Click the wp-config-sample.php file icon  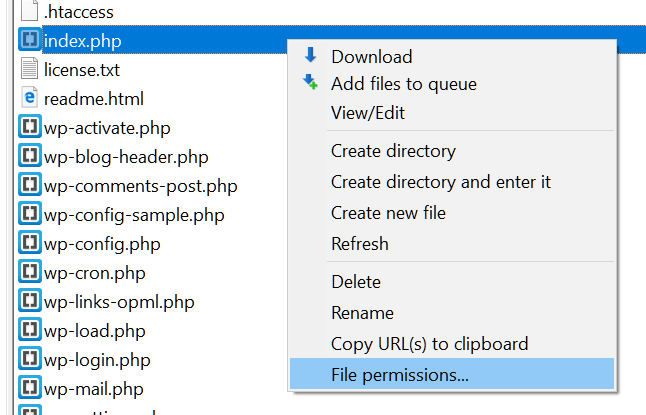point(30,213)
